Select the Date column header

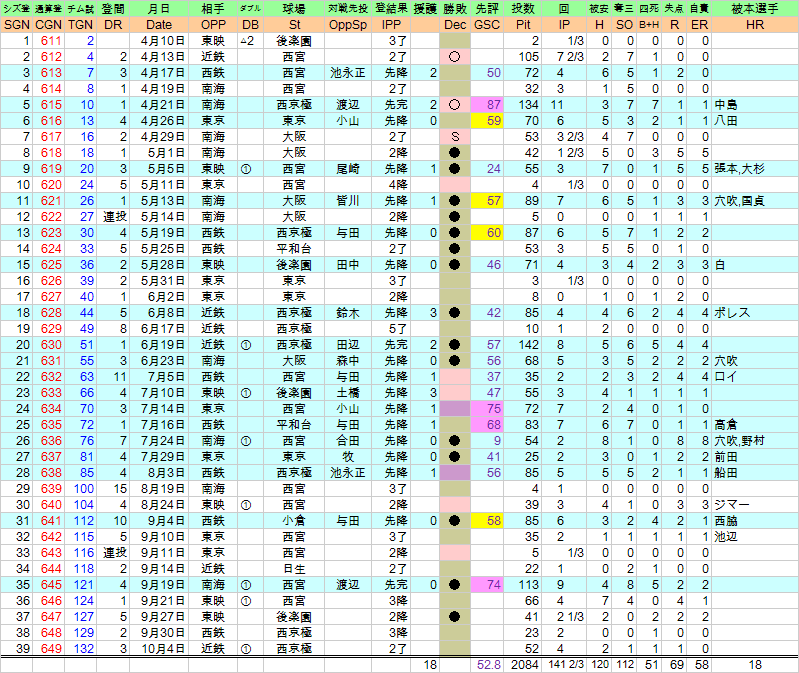(x=159, y=24)
